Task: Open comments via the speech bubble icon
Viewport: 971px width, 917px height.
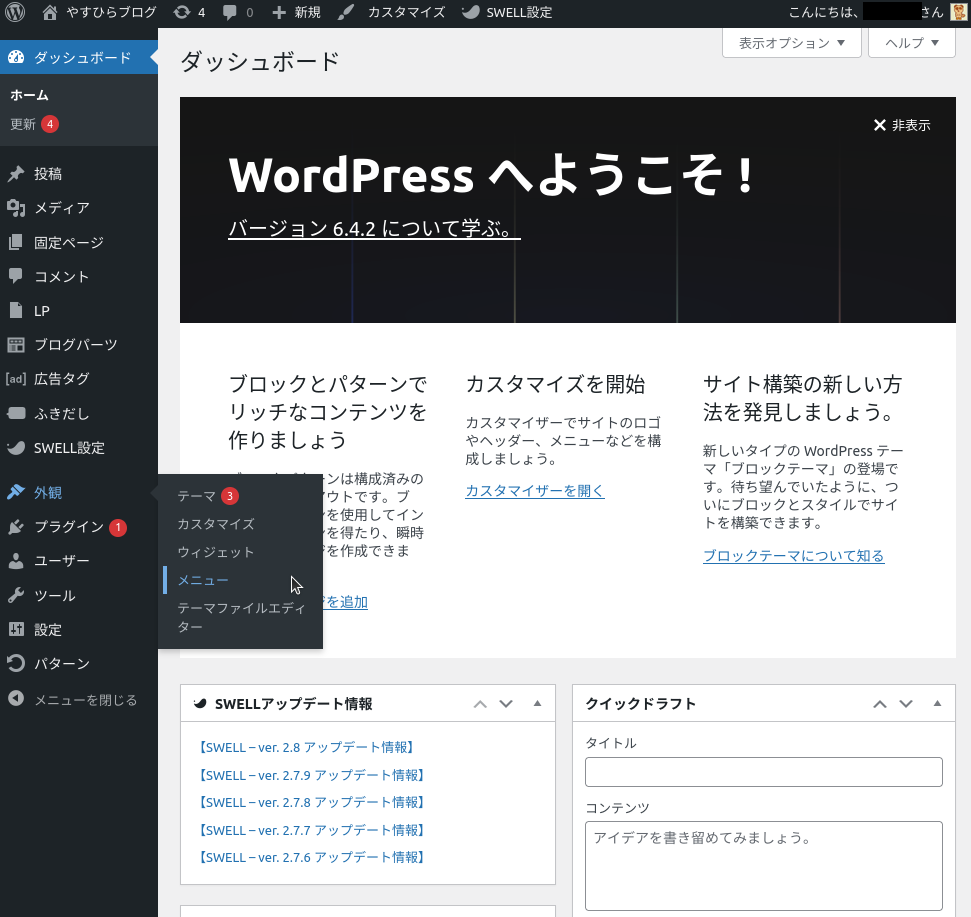Action: [230, 12]
